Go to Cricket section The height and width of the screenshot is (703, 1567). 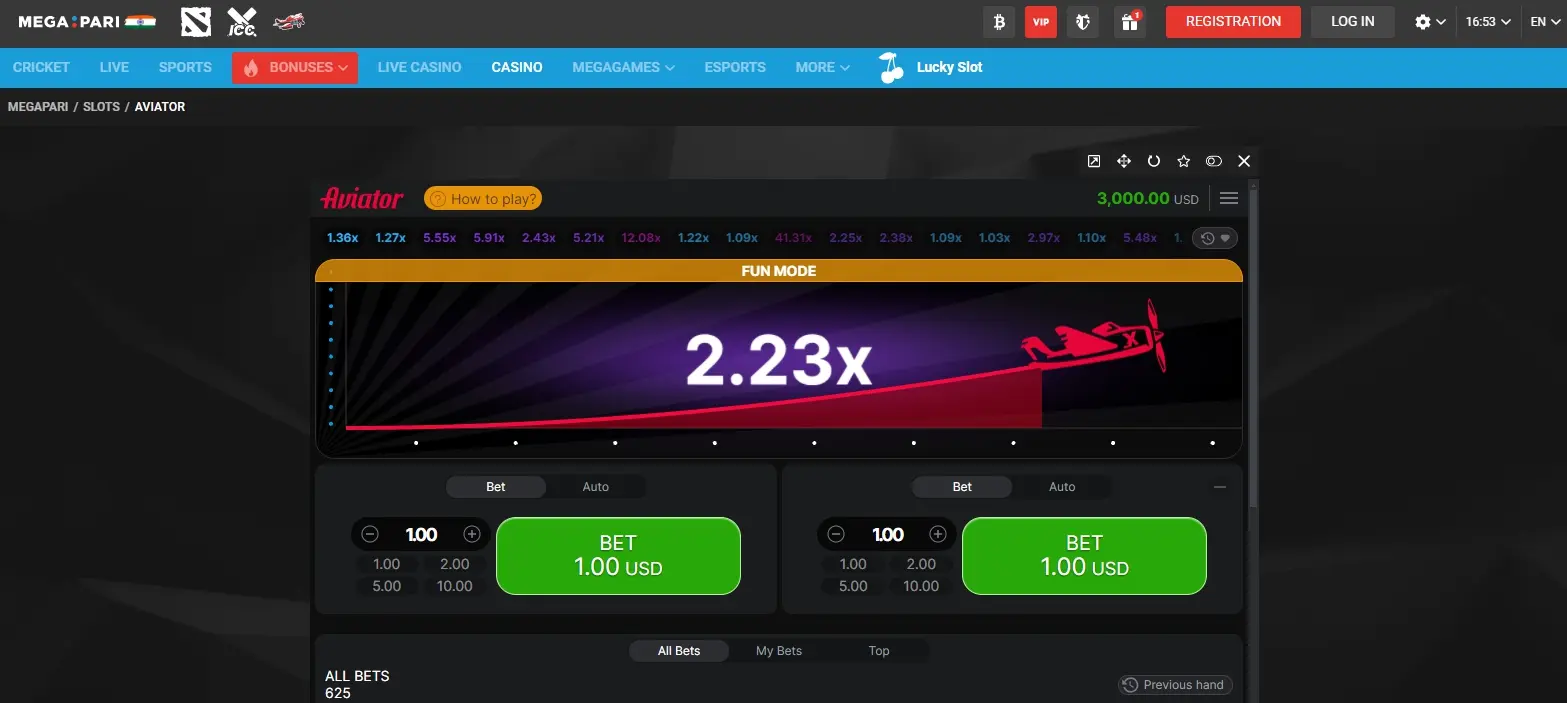point(41,67)
